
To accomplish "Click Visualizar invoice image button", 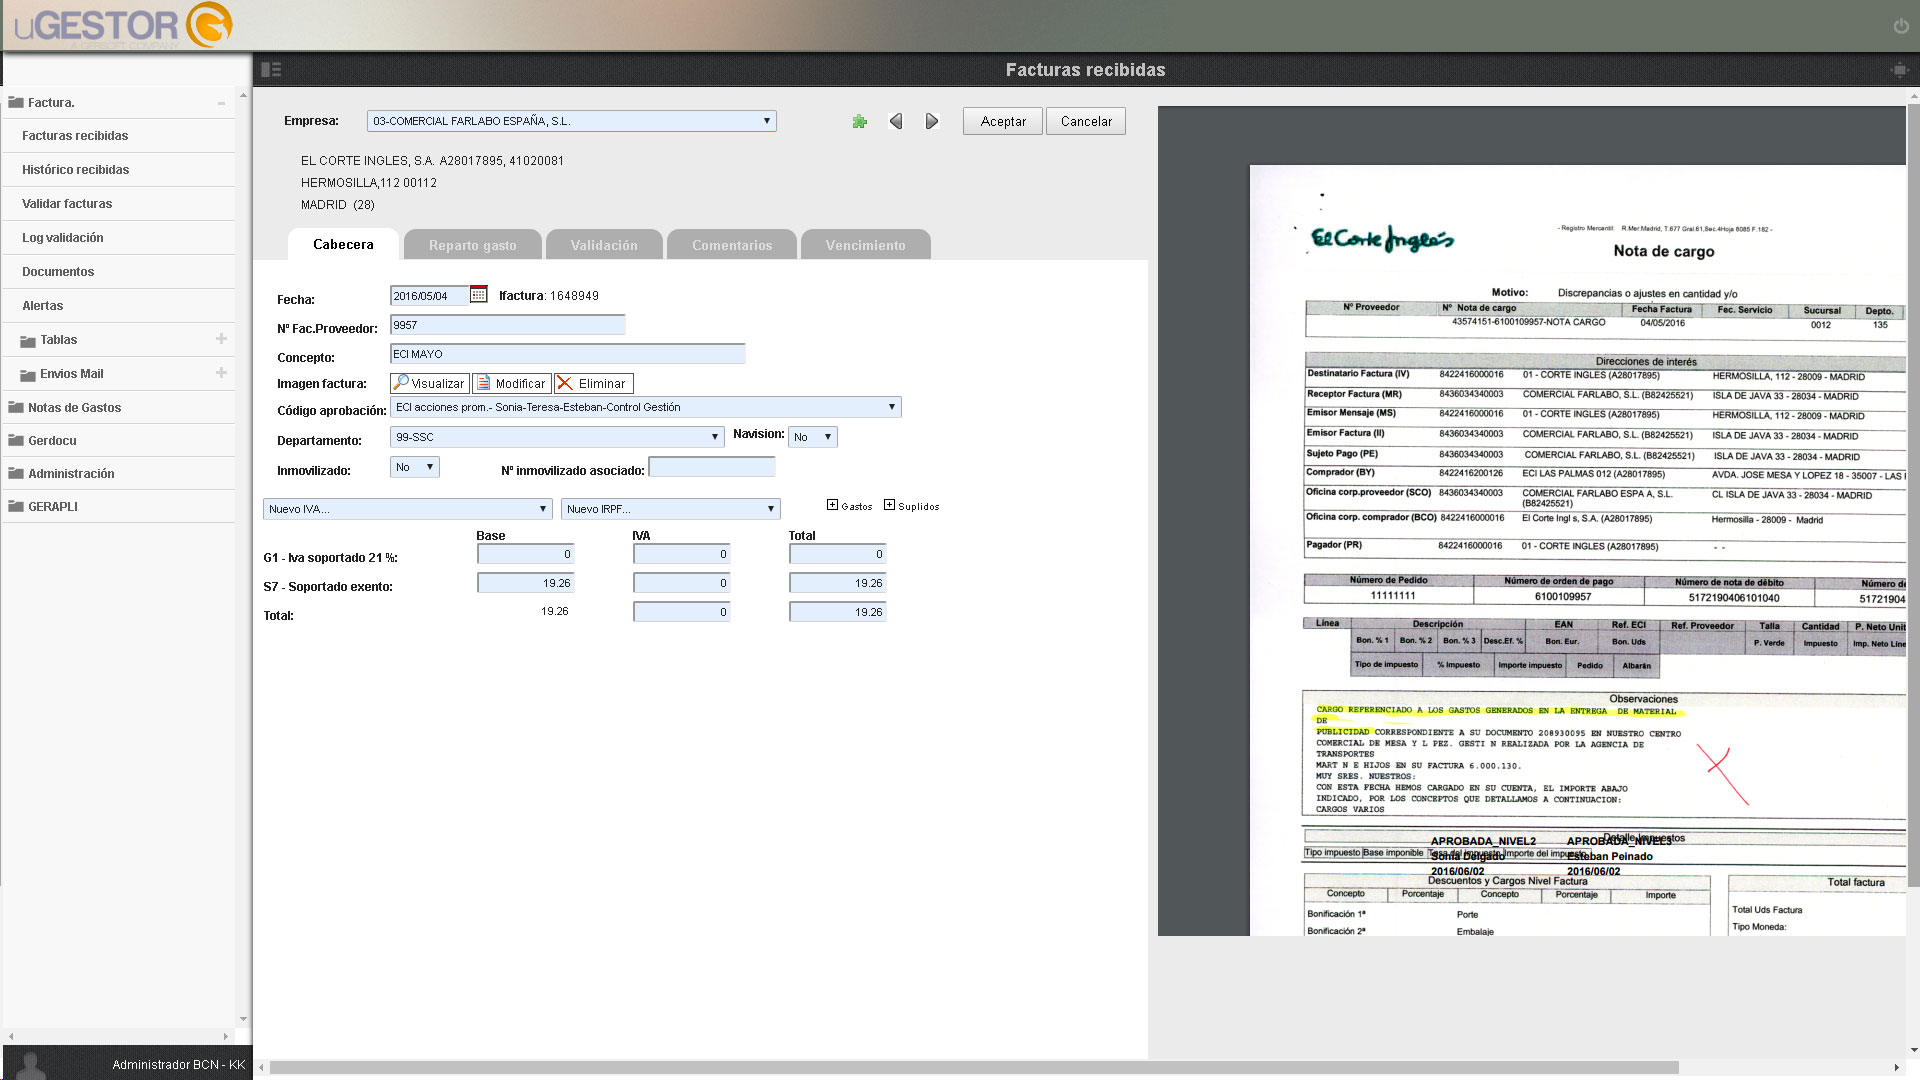I will coord(430,383).
